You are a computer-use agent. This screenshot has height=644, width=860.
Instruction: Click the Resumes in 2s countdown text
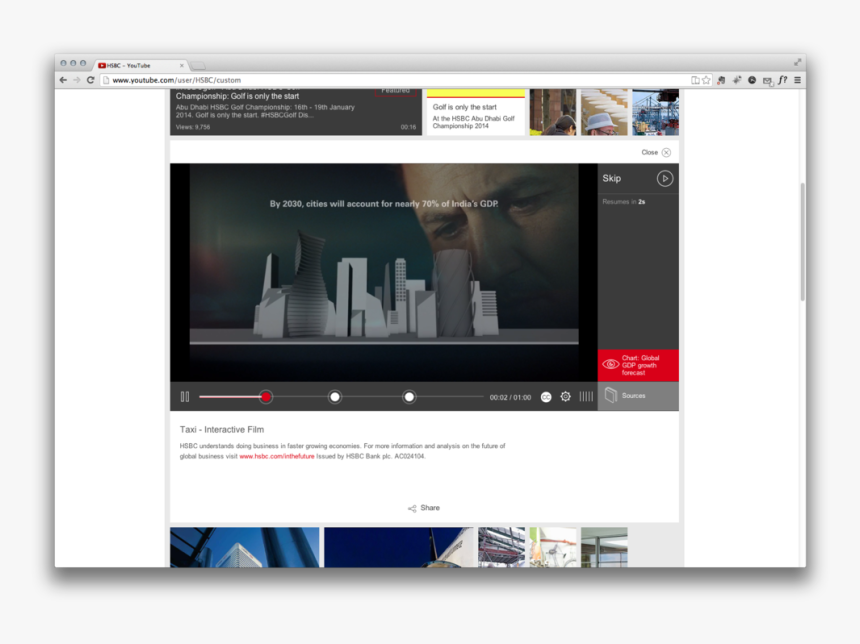(x=624, y=202)
